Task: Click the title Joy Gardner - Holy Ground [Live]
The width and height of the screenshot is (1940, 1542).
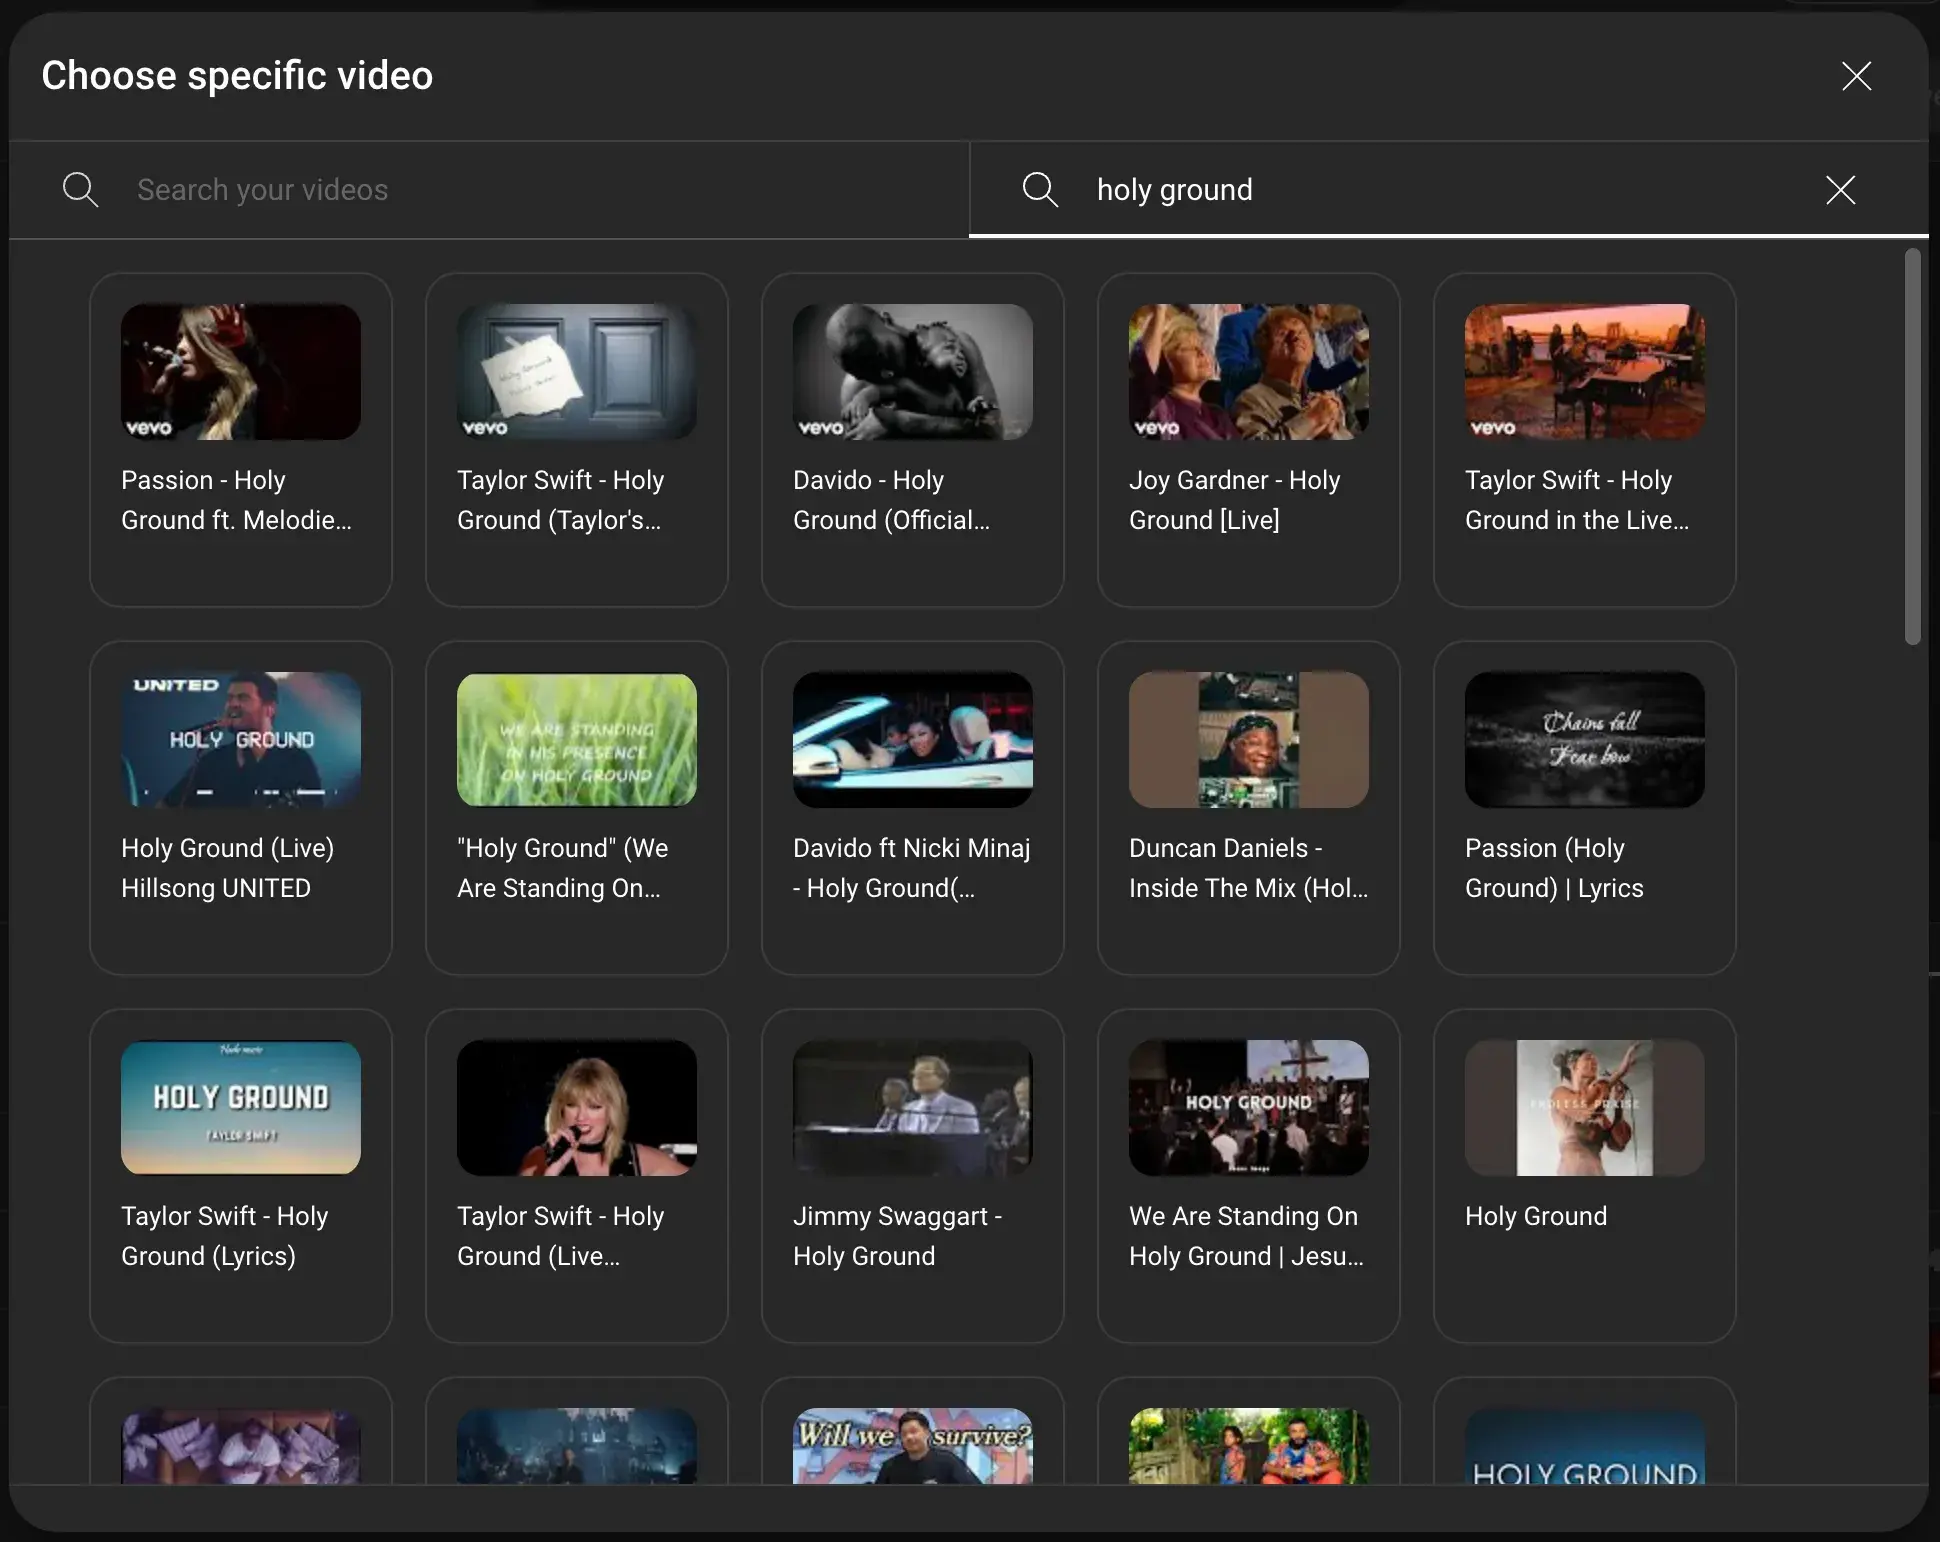Action: tap(1235, 500)
